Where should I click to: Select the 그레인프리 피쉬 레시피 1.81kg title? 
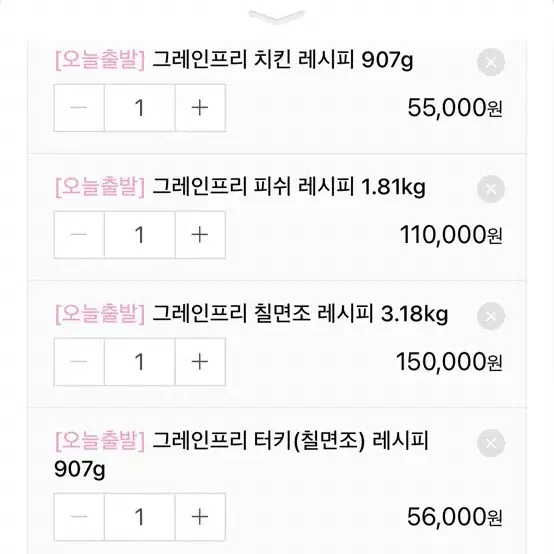(289, 187)
